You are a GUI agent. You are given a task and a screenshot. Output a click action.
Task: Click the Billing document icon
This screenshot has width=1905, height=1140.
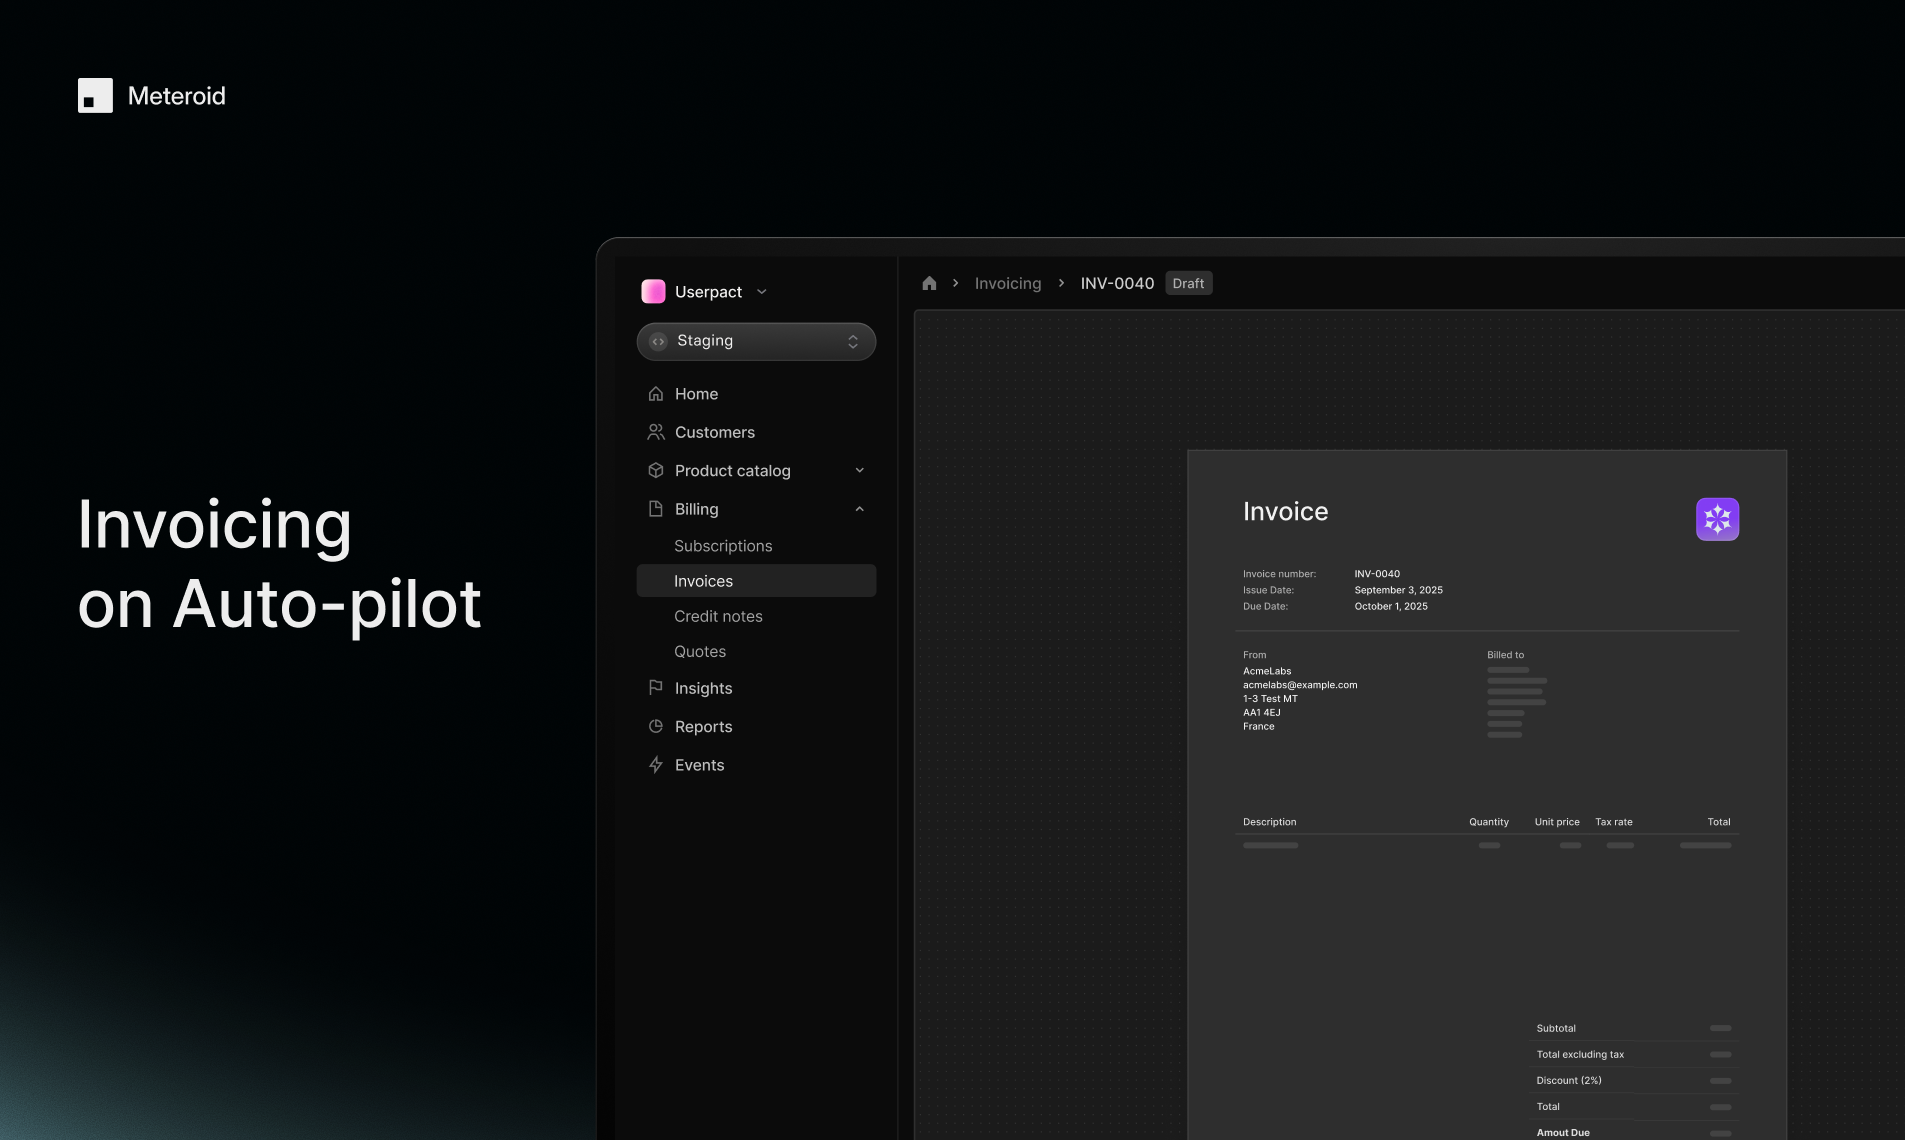tap(656, 509)
